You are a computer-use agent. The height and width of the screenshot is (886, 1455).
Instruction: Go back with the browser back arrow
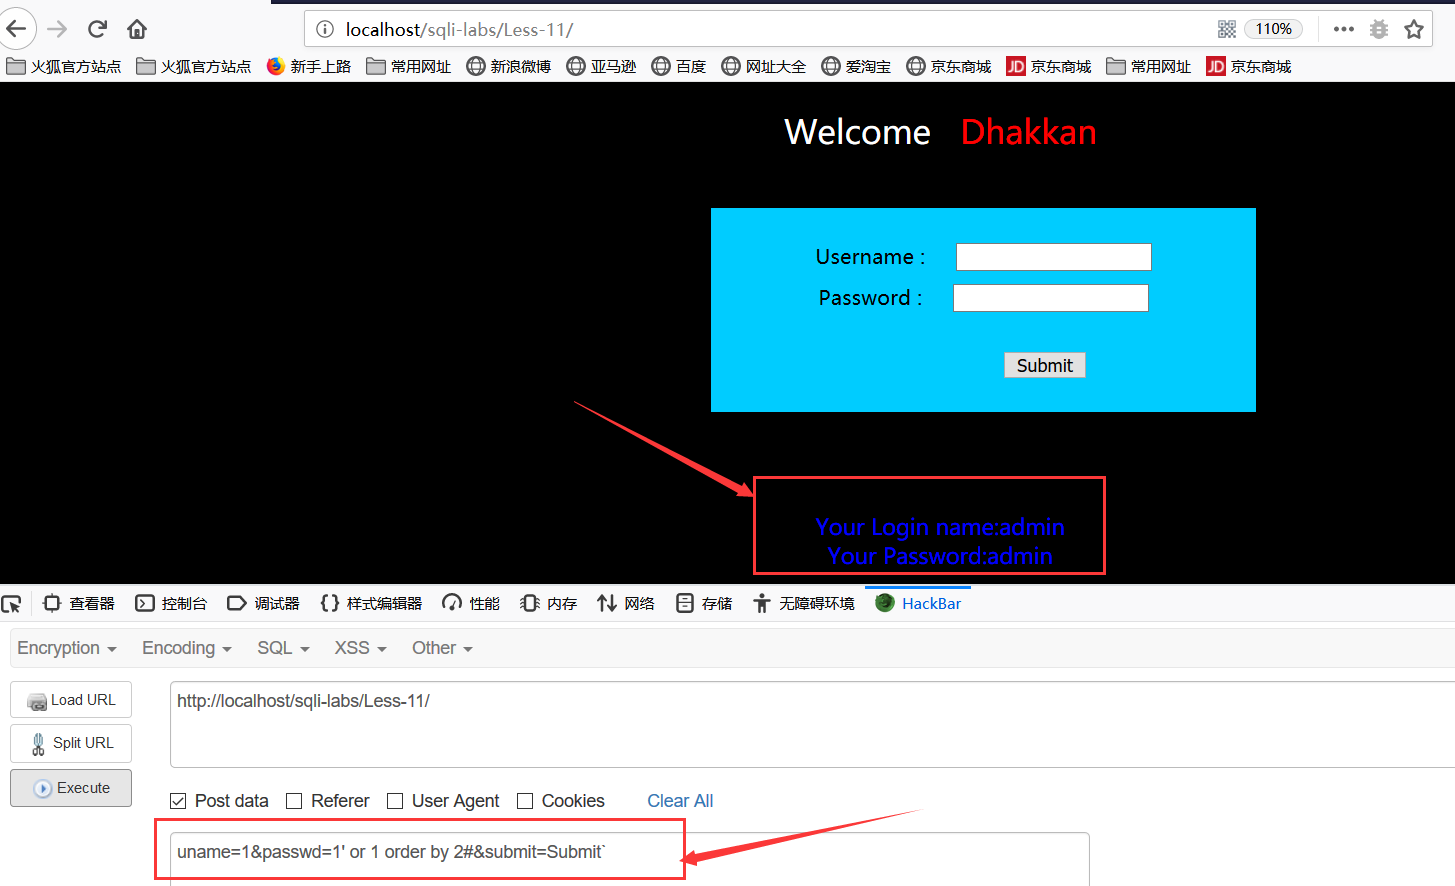(16, 29)
